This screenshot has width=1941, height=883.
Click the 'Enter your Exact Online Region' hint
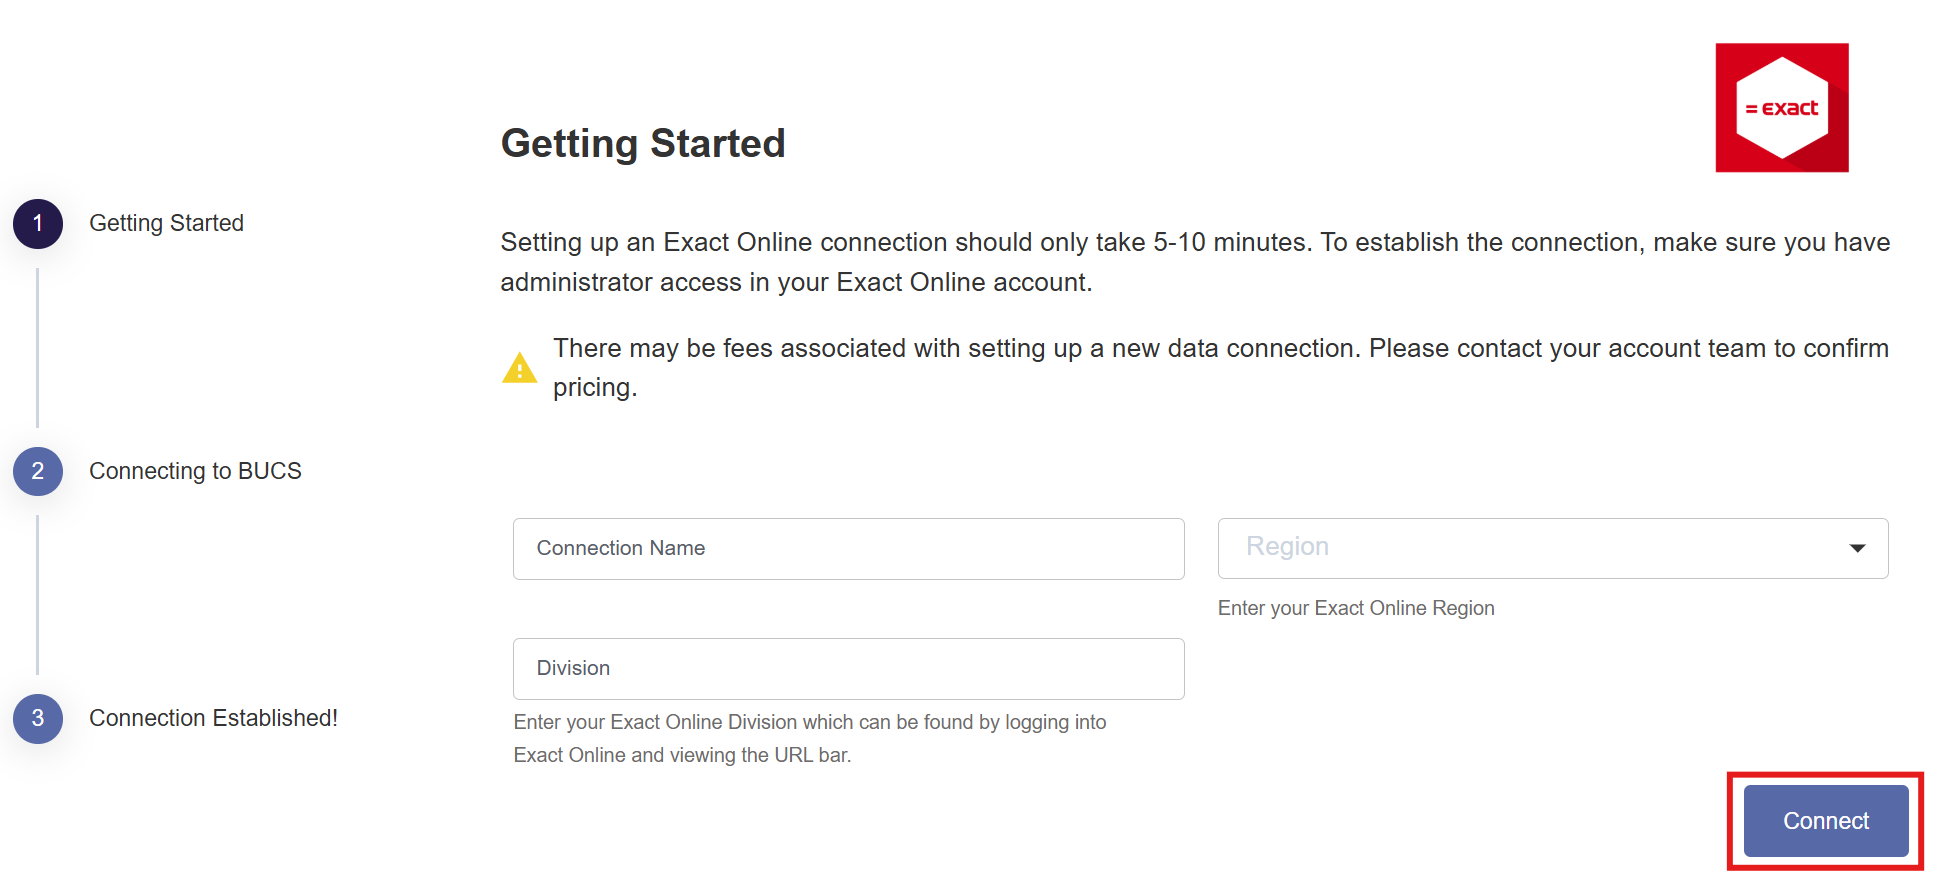[x=1355, y=608]
